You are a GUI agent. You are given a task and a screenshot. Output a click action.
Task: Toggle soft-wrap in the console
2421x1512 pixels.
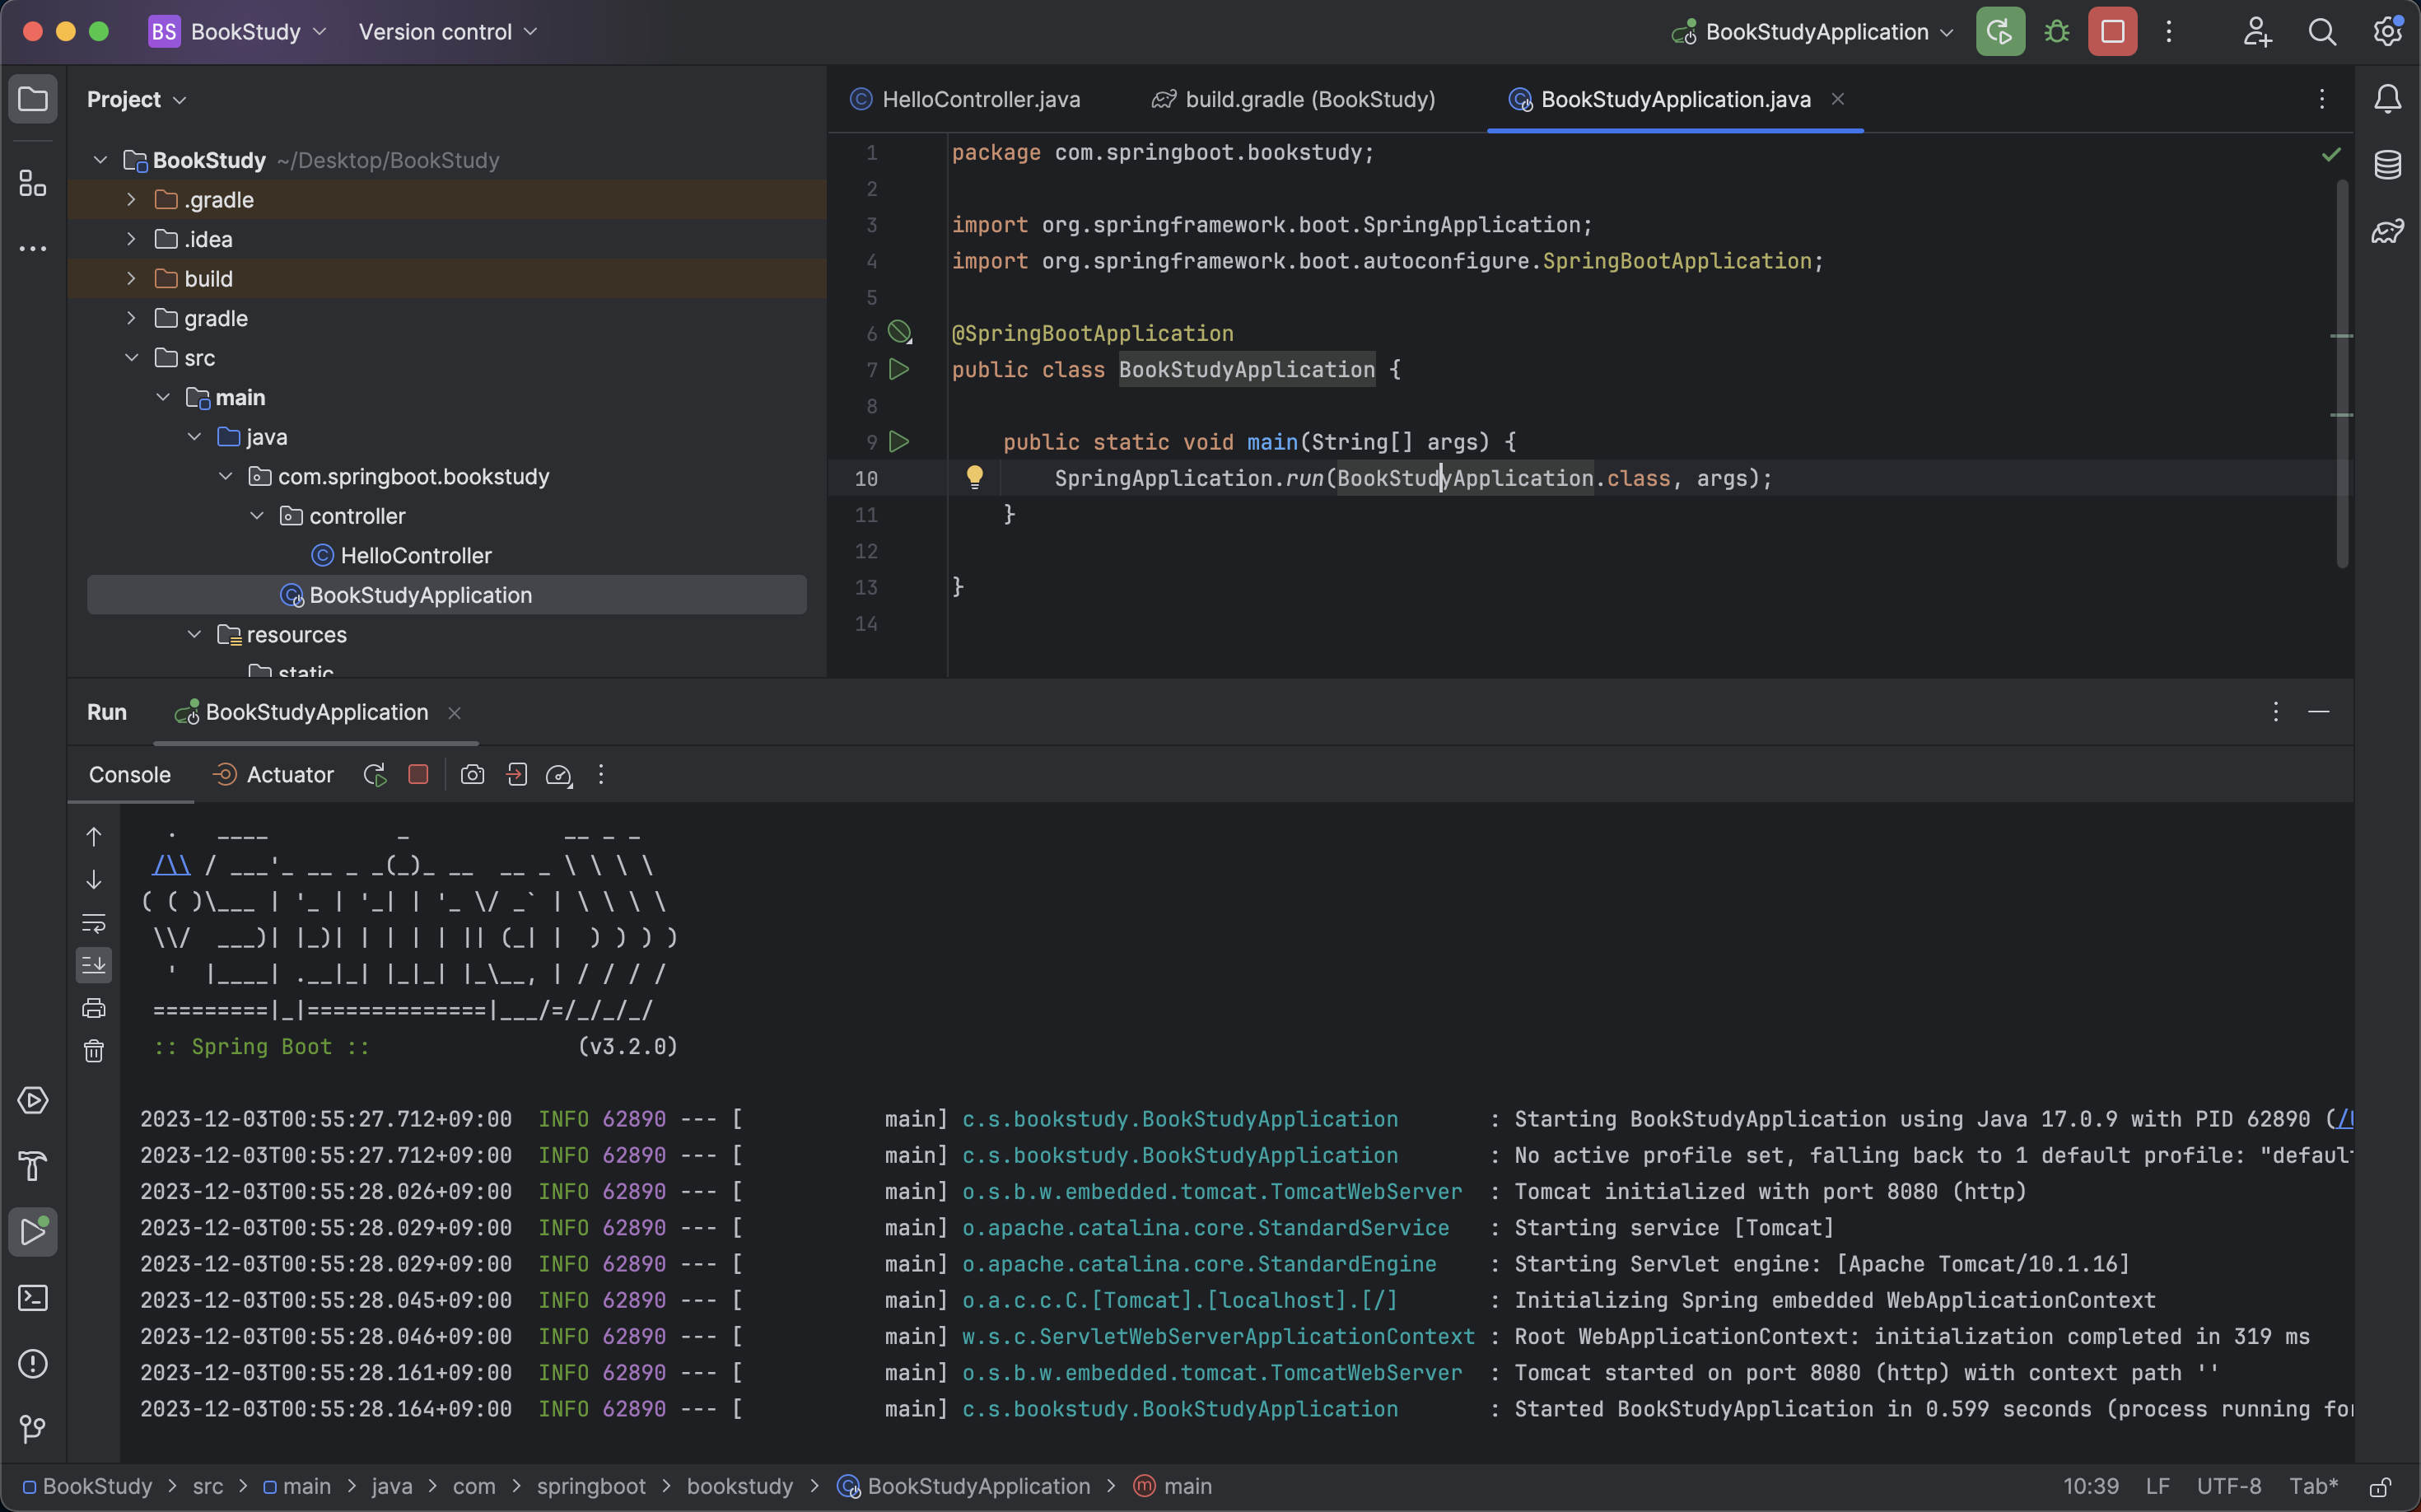coord(94,922)
